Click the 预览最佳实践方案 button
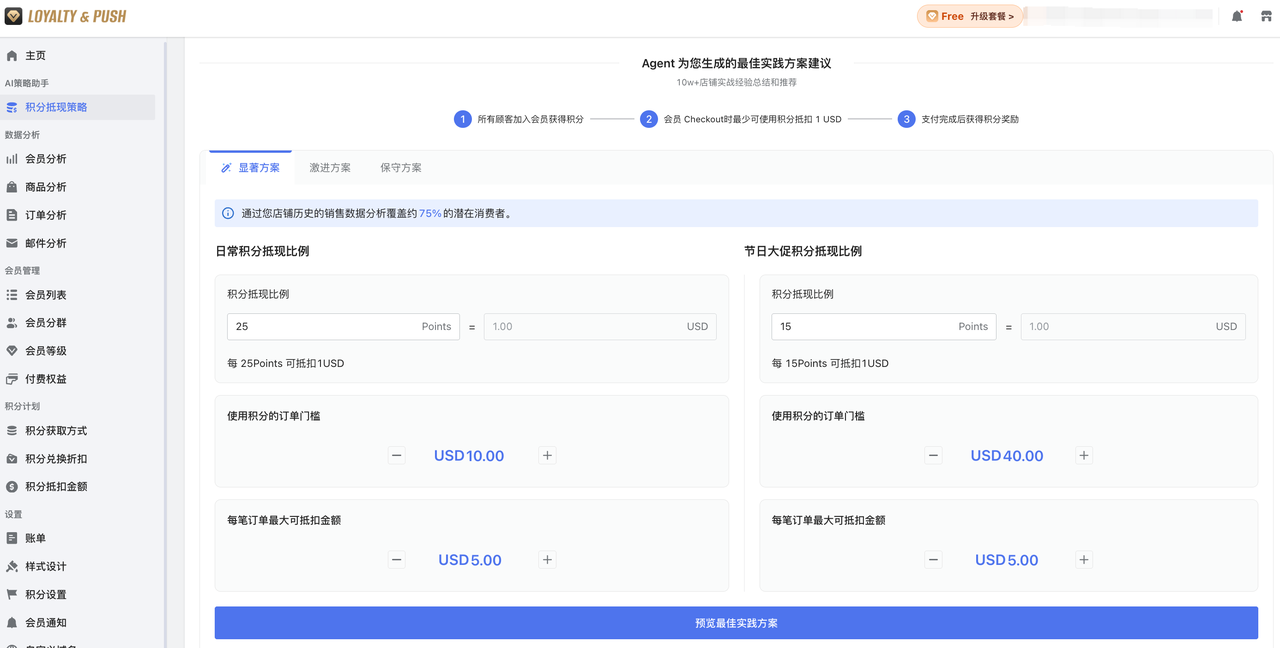The height and width of the screenshot is (648, 1280). [736, 622]
